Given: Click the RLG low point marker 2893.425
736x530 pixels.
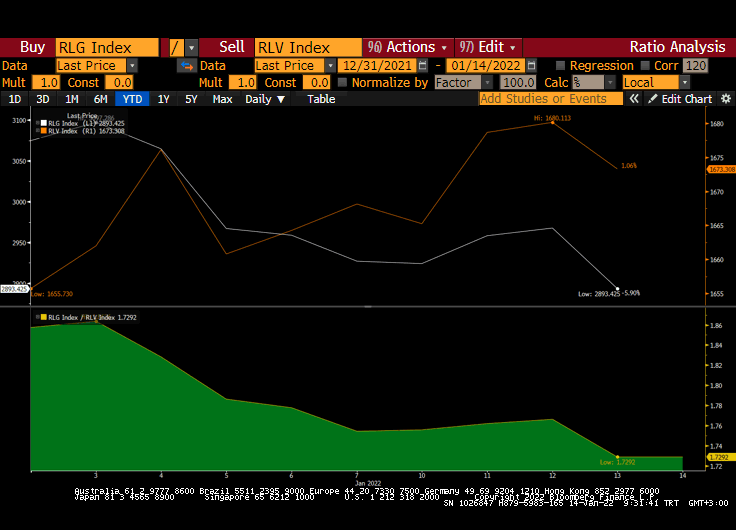Looking at the screenshot, I should [x=617, y=289].
